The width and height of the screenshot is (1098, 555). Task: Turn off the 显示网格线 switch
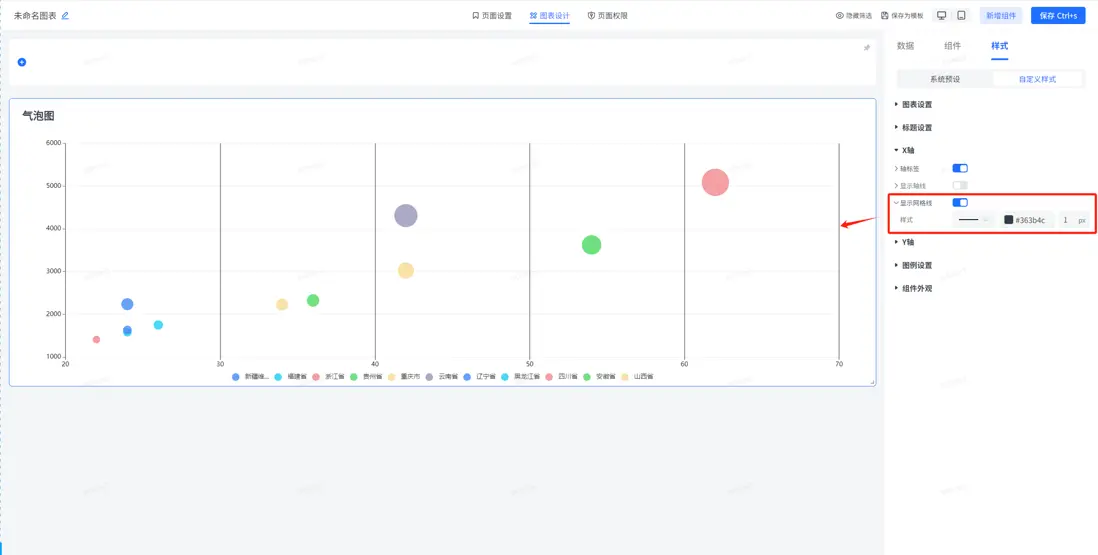960,203
